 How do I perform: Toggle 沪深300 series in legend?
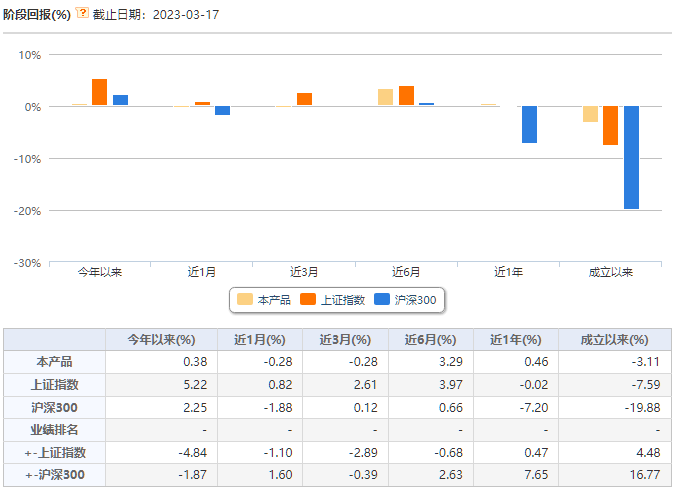pos(405,300)
